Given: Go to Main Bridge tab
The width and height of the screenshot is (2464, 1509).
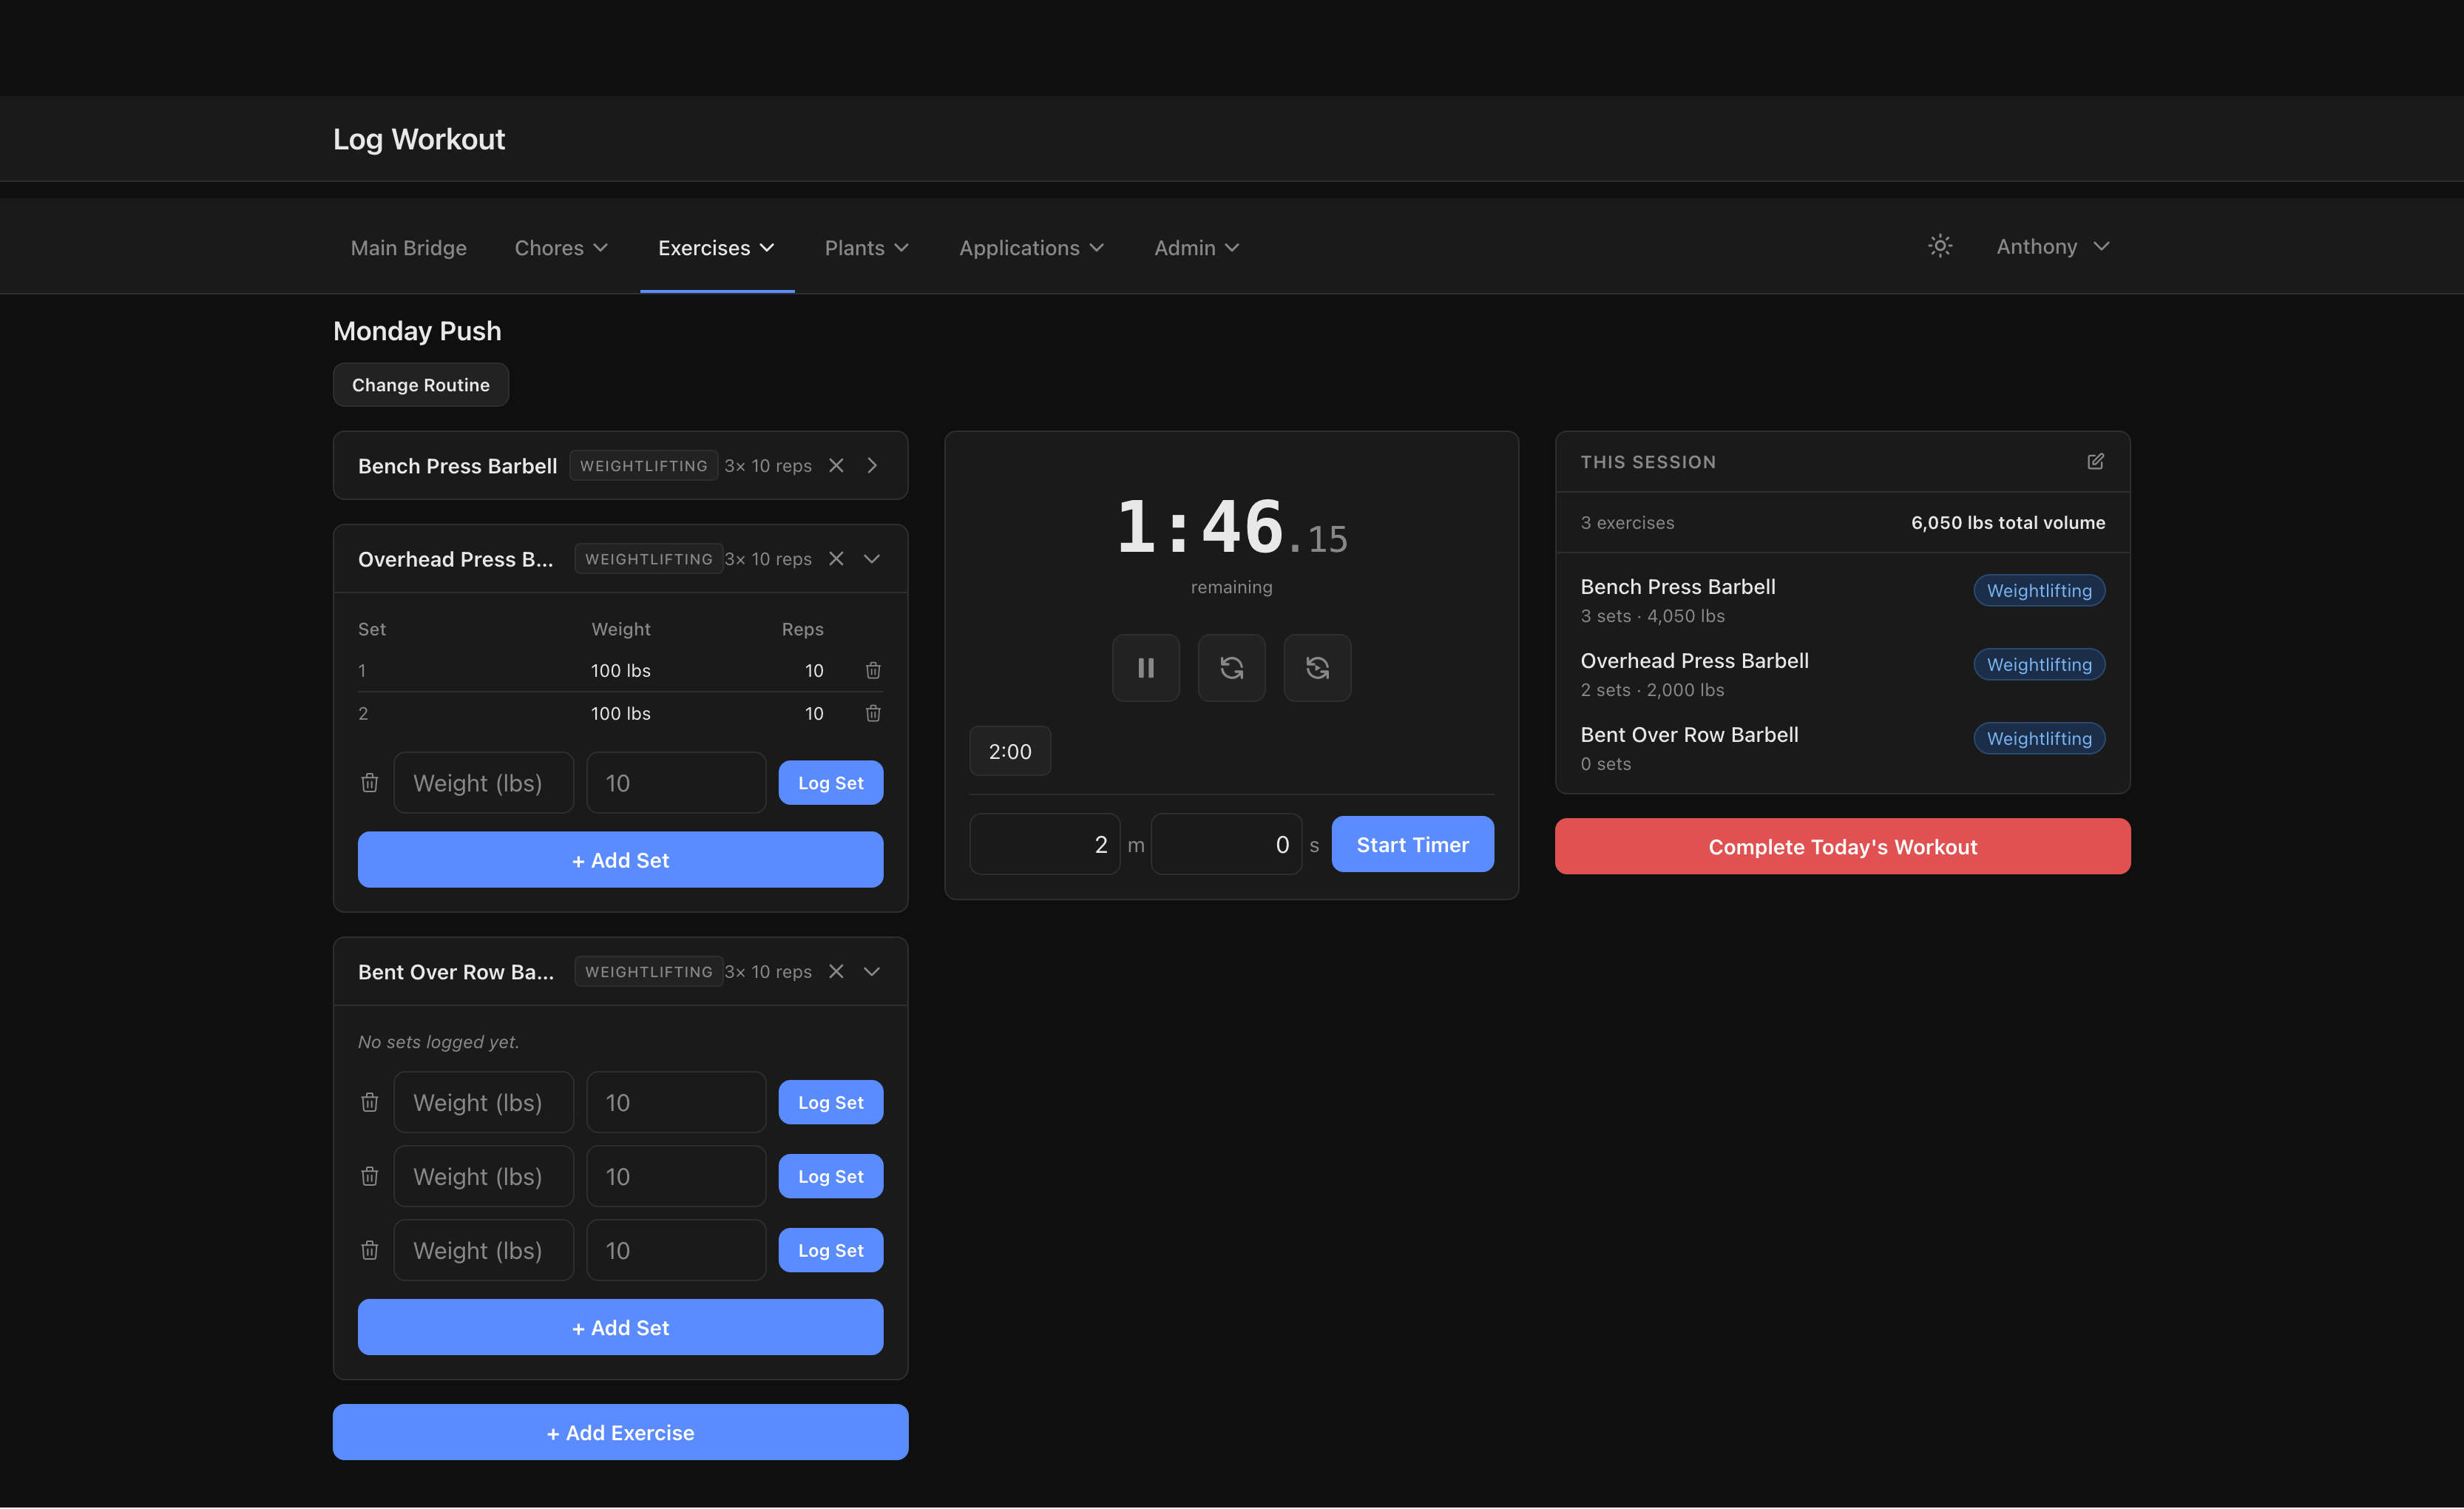Looking at the screenshot, I should click(x=408, y=247).
